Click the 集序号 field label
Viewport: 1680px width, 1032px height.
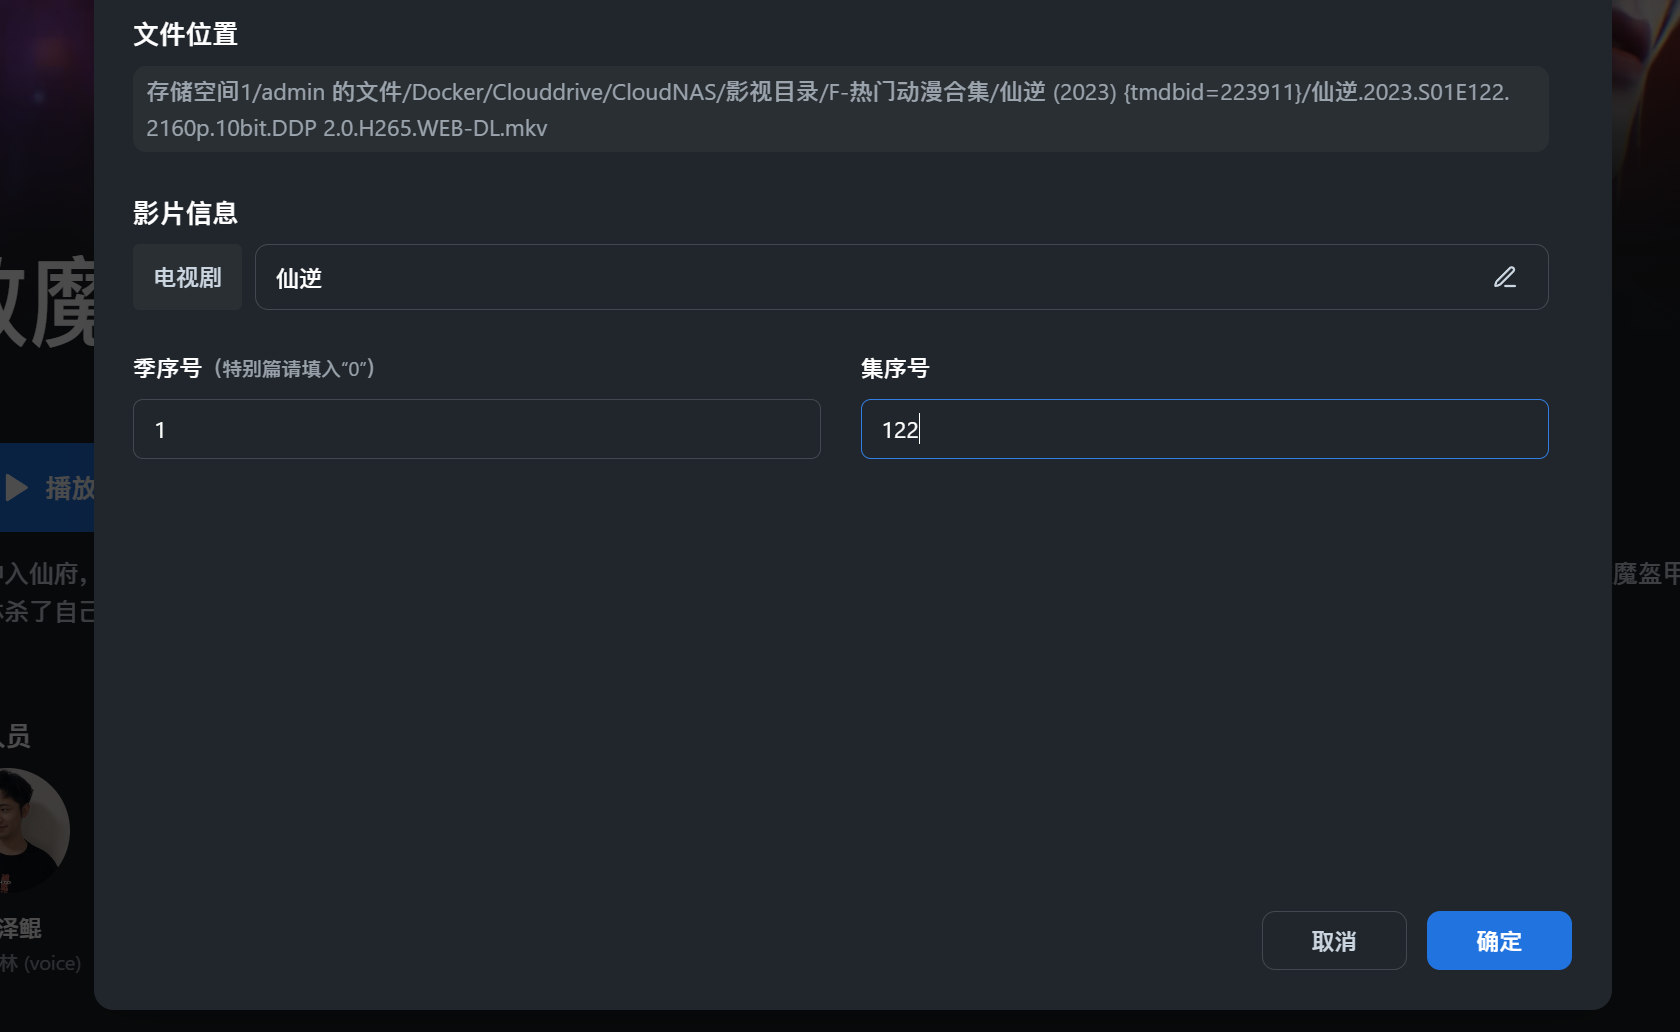point(895,368)
